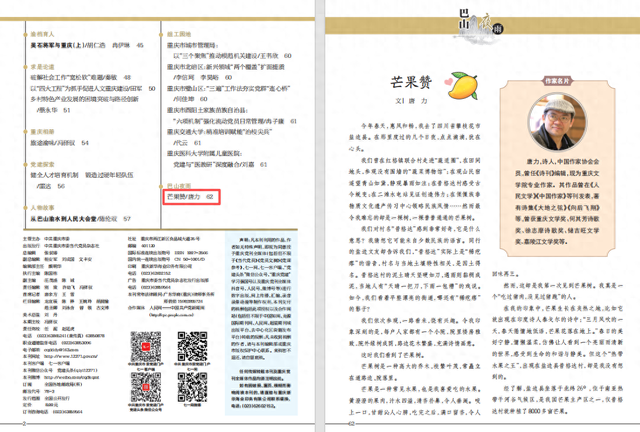Click the mango illustration beside the title
Screen dimensions: 640x432
click(x=462, y=86)
